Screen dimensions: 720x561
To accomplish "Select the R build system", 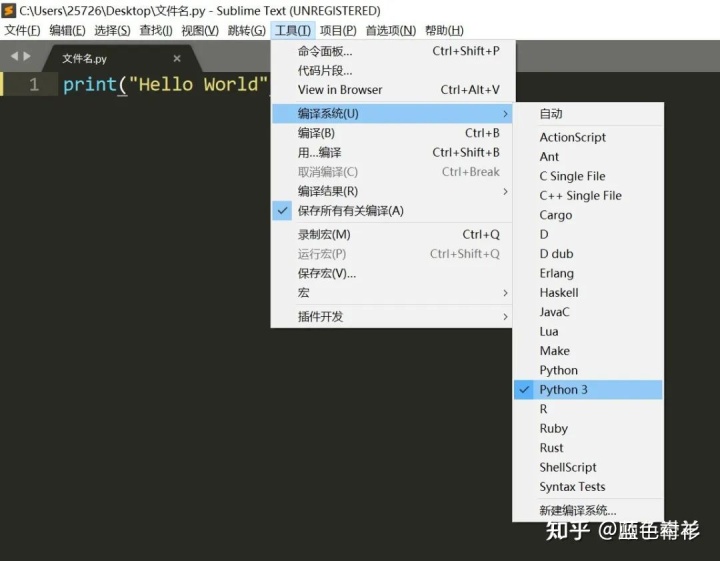I will (x=588, y=409).
